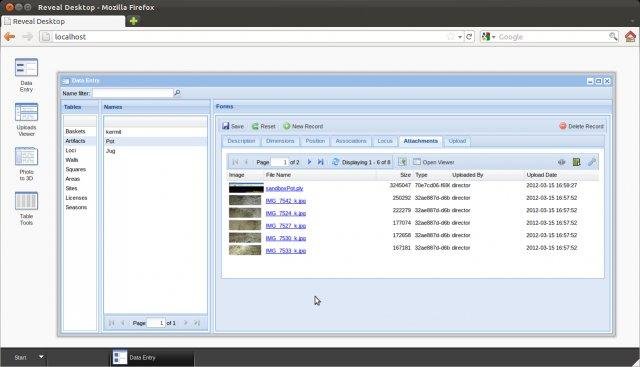Viewport: 640px width, 367px height.
Task: Select Jug in the Names list
Action: 155,151
